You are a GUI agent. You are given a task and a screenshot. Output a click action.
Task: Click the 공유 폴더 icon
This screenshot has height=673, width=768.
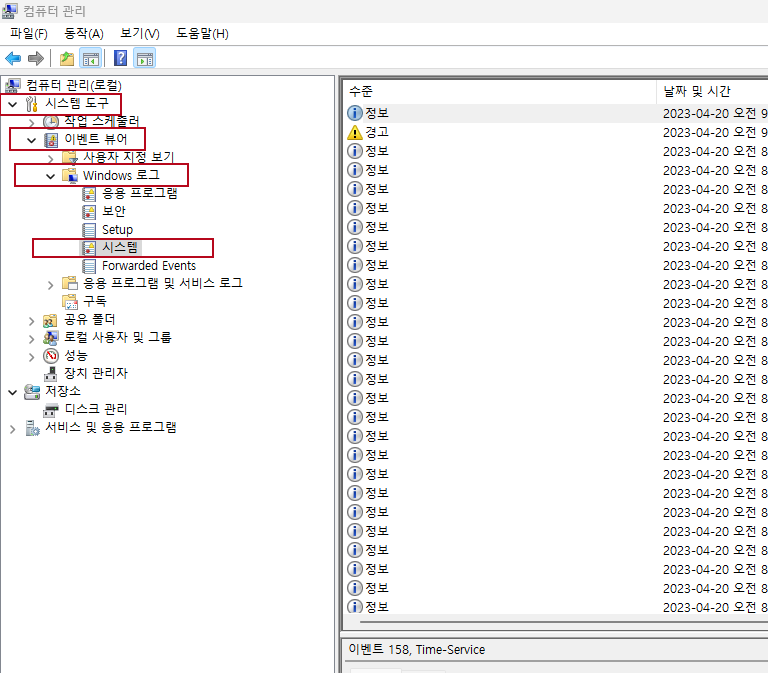point(50,321)
